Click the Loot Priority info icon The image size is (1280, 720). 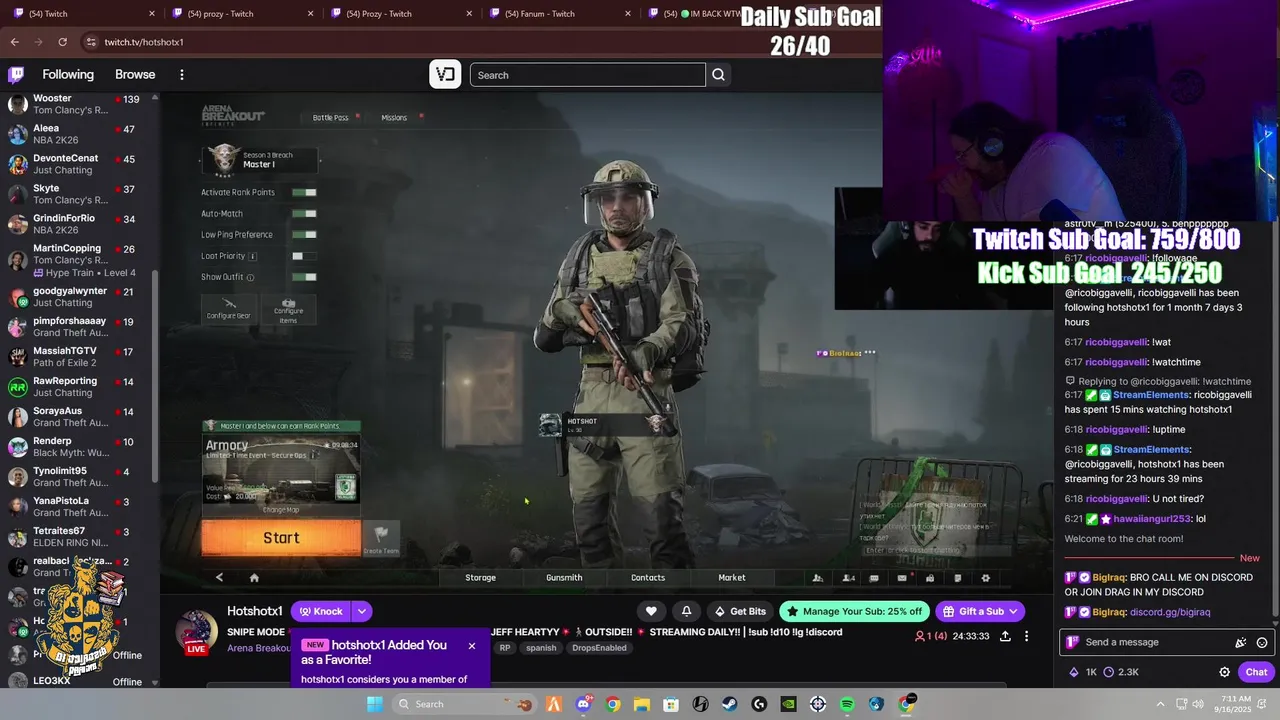coord(253,256)
